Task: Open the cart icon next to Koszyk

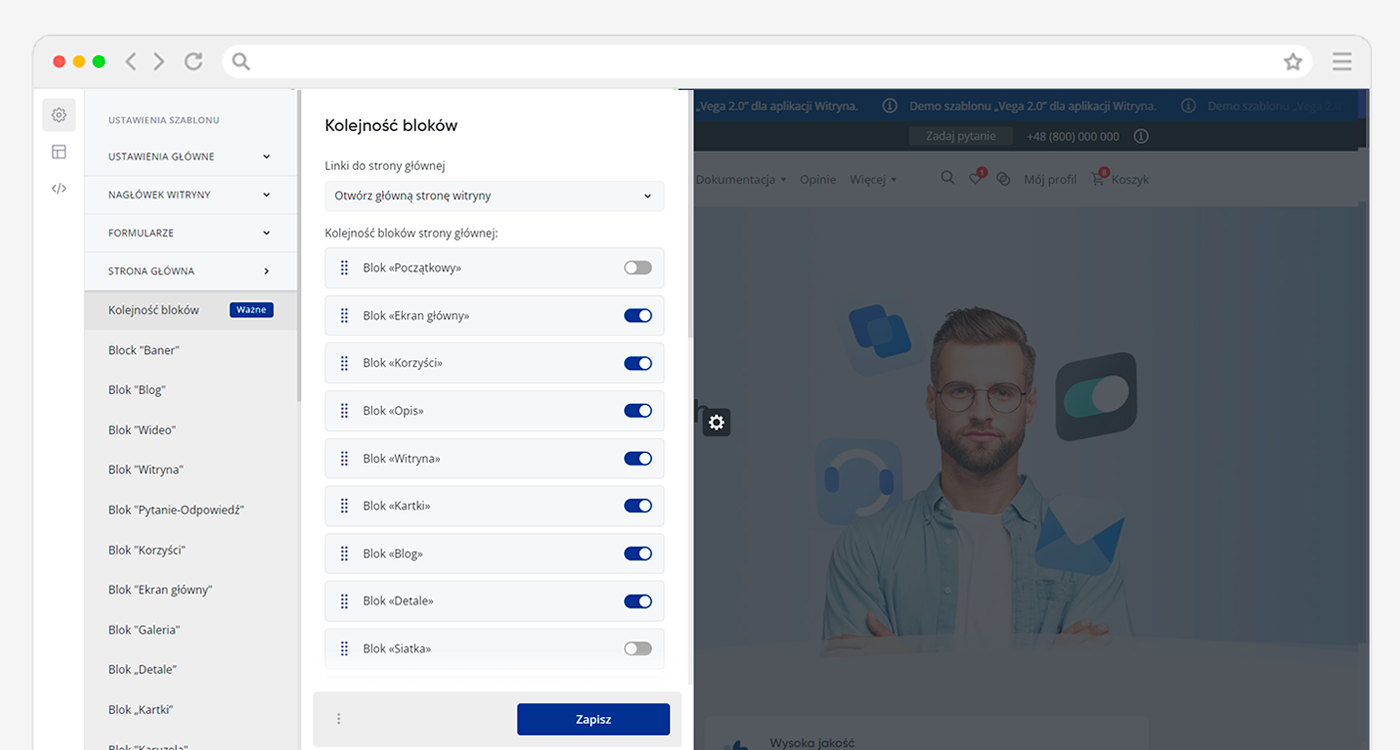Action: pos(1099,178)
